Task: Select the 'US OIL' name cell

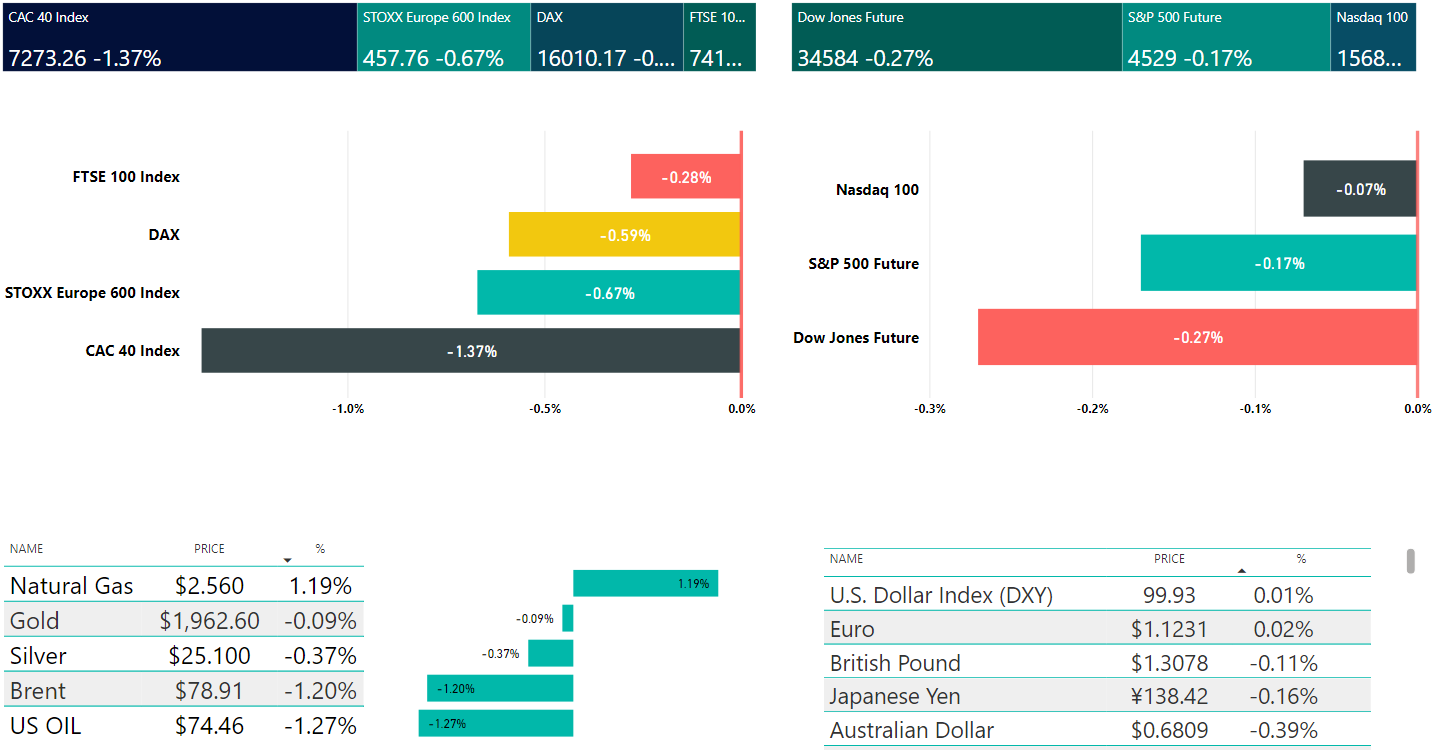Action: point(45,726)
